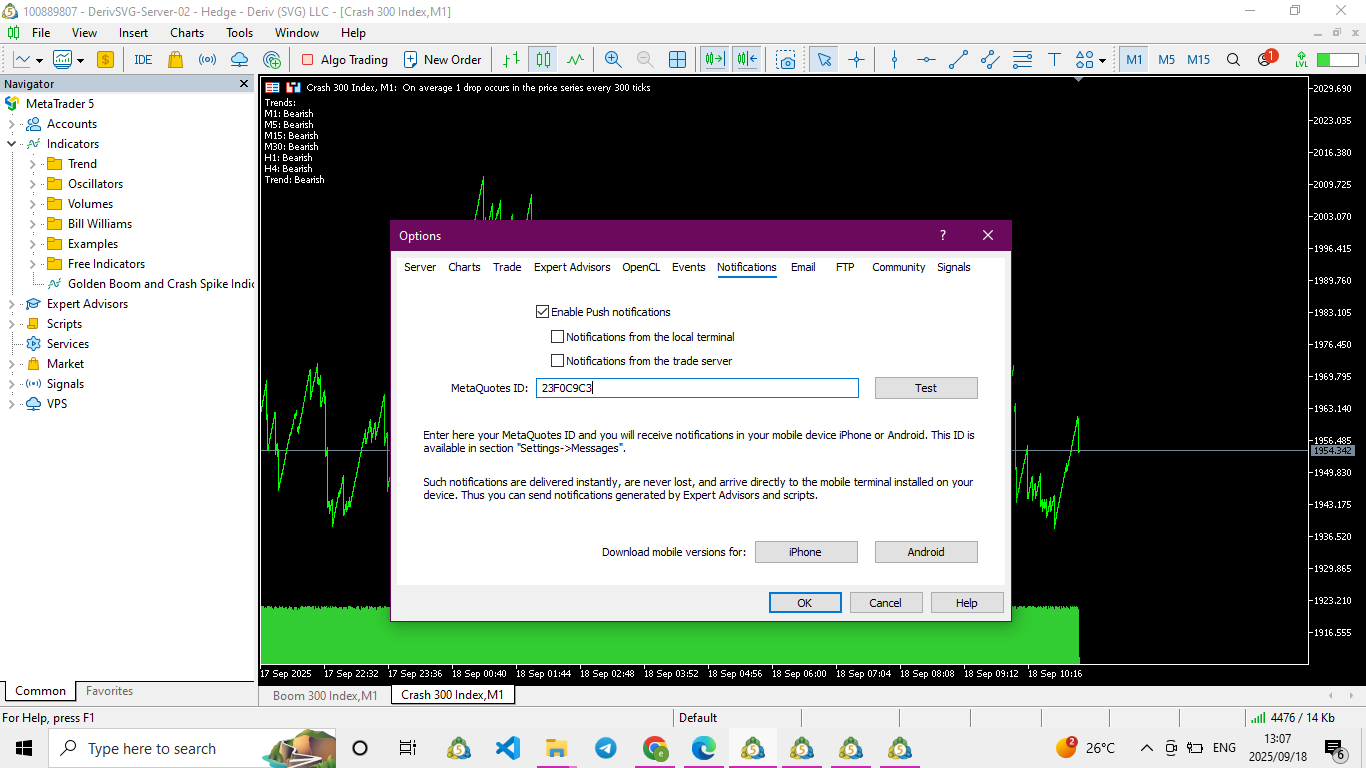This screenshot has width=1366, height=768.
Task: Select the Crosshair cursor tool
Action: (x=856, y=60)
